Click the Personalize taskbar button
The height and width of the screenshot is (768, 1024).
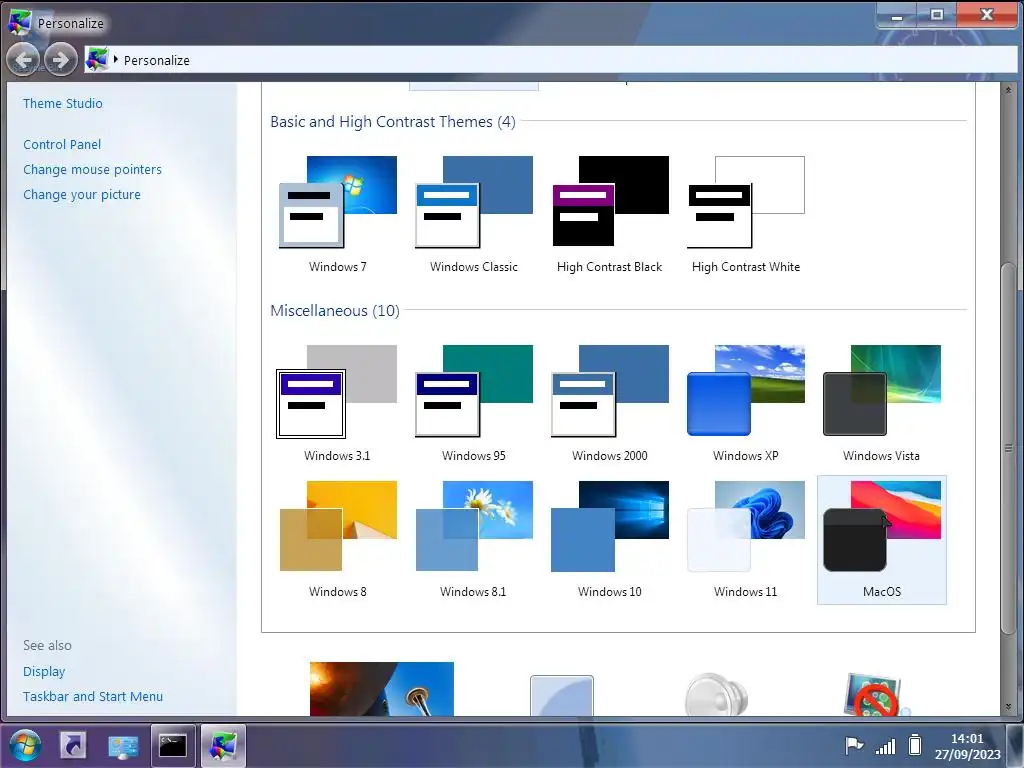(x=223, y=745)
